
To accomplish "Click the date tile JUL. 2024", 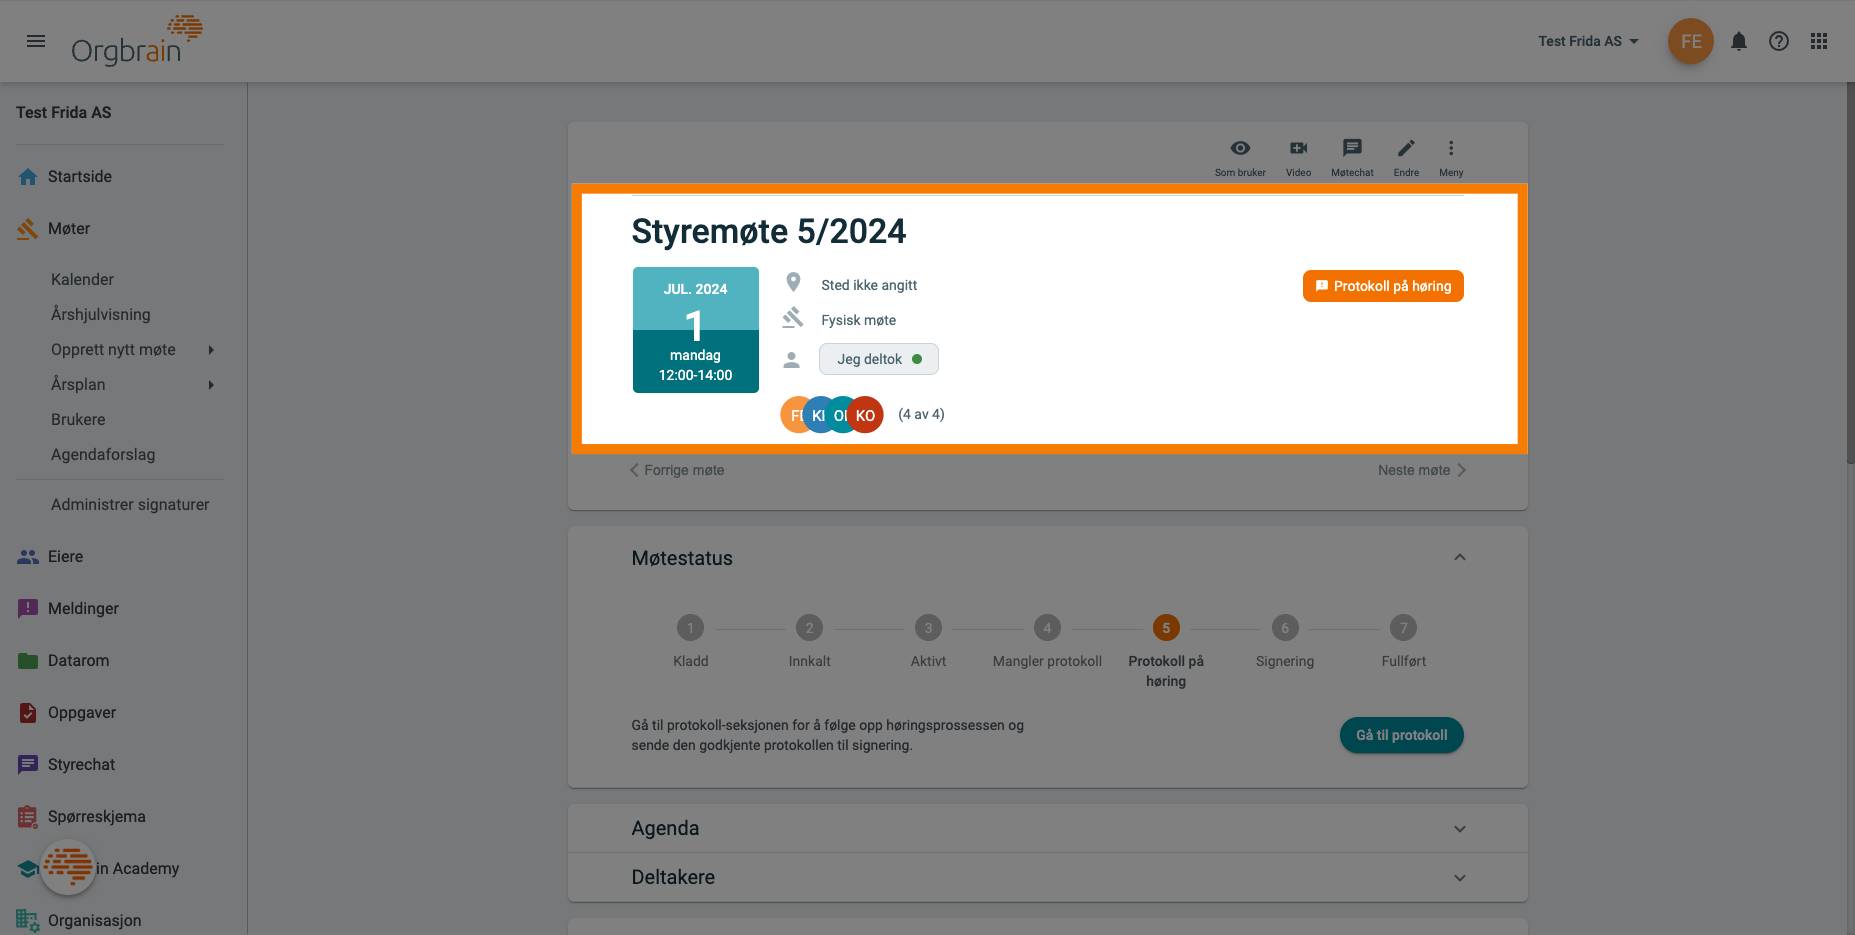I will 696,330.
